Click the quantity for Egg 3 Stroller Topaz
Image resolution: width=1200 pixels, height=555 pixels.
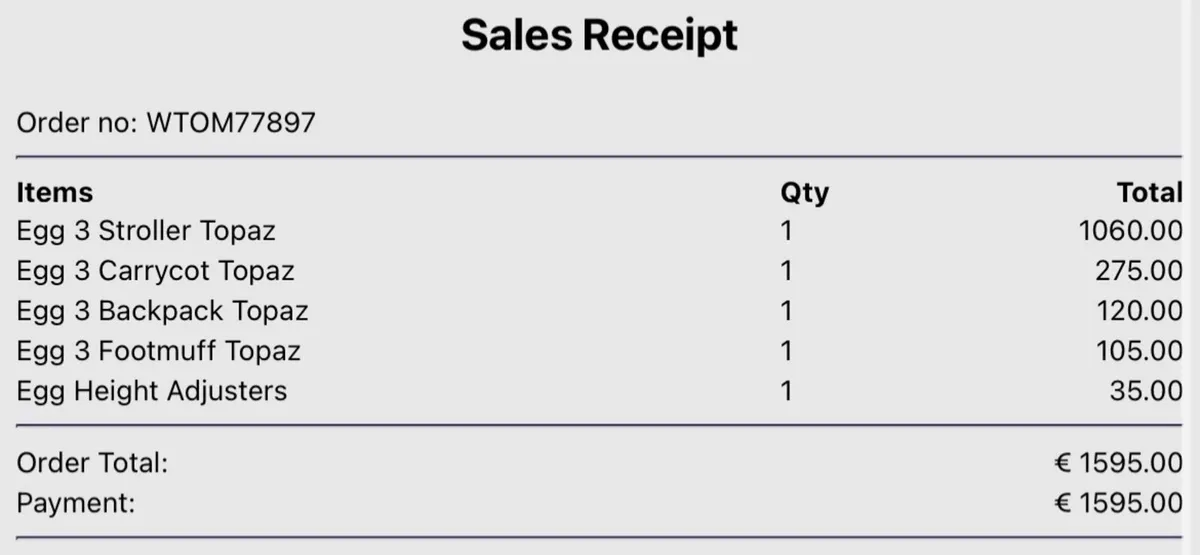(786, 231)
